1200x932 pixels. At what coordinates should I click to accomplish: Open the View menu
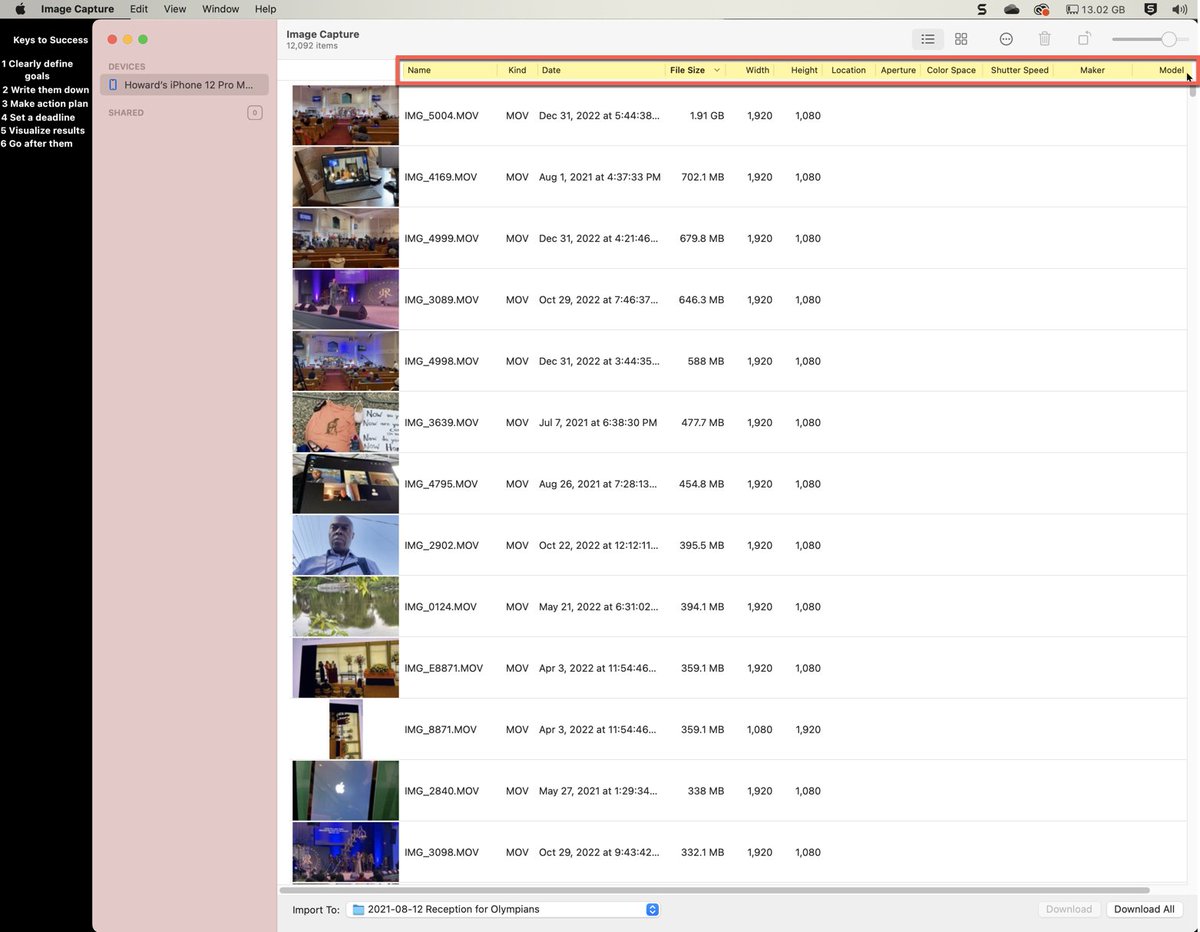click(x=174, y=9)
